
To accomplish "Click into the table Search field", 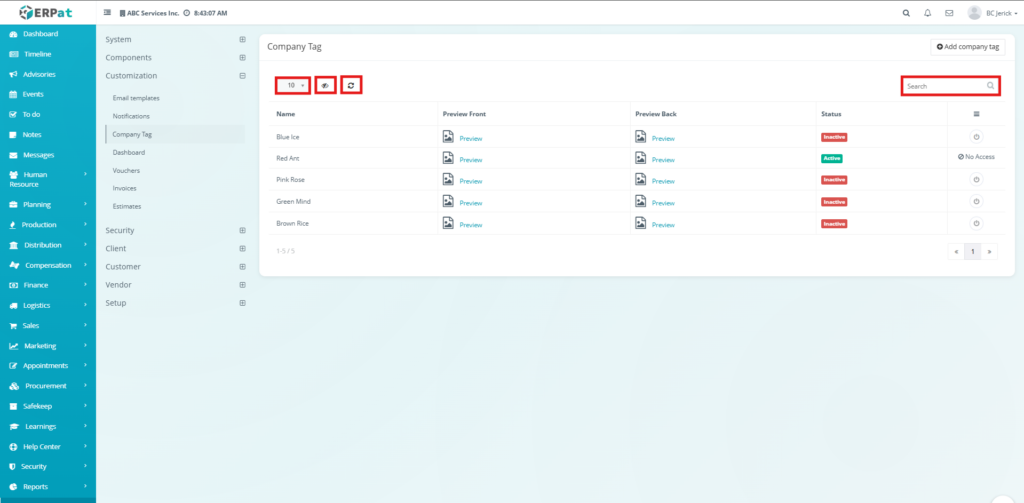I will coord(943,86).
